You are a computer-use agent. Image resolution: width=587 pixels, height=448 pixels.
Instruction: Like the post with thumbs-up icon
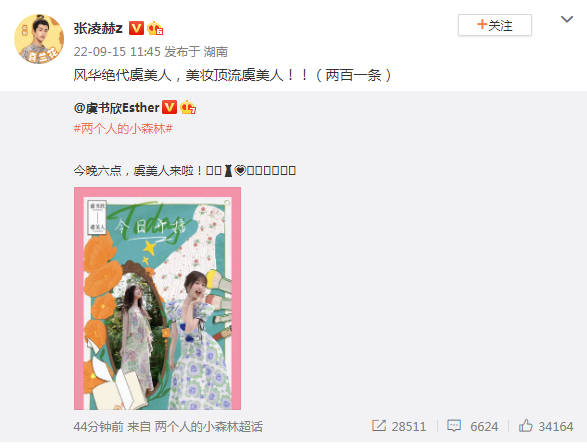pyautogui.click(x=525, y=426)
